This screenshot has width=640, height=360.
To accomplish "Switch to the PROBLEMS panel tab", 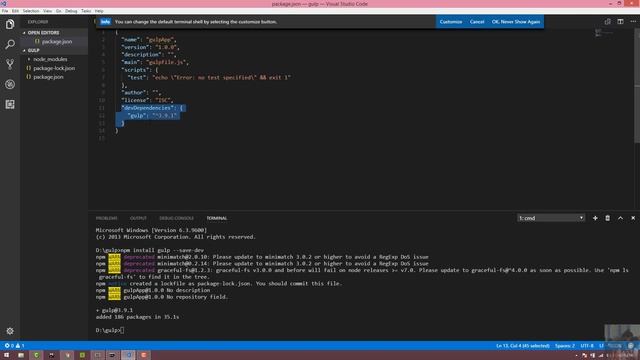I will (107, 218).
